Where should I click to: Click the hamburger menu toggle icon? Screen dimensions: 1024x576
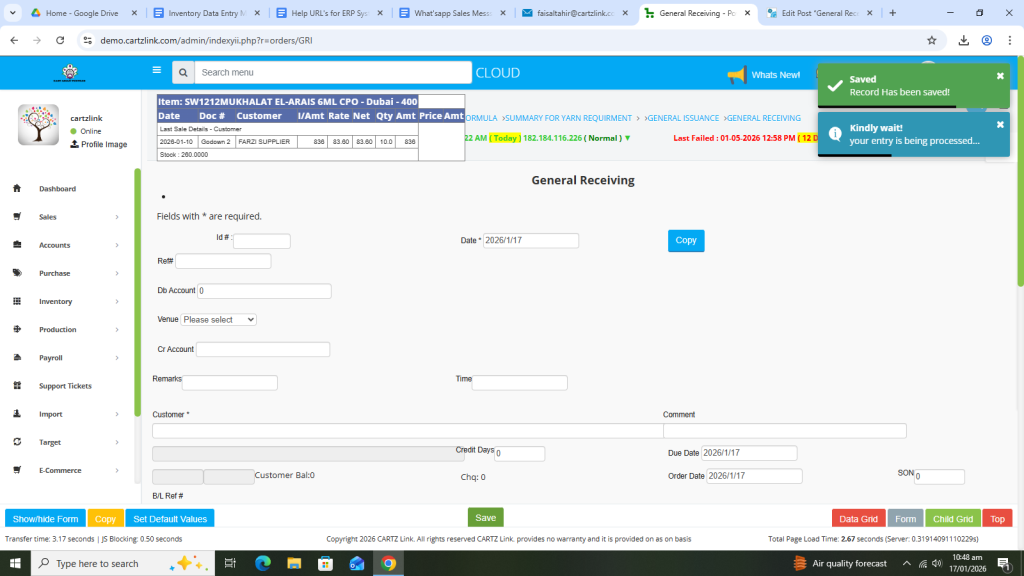point(156,71)
